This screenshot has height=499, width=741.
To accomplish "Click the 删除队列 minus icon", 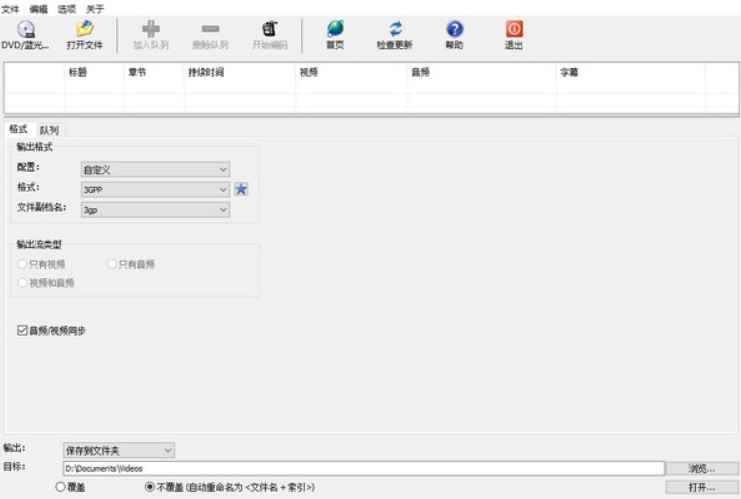I will 210,29.
